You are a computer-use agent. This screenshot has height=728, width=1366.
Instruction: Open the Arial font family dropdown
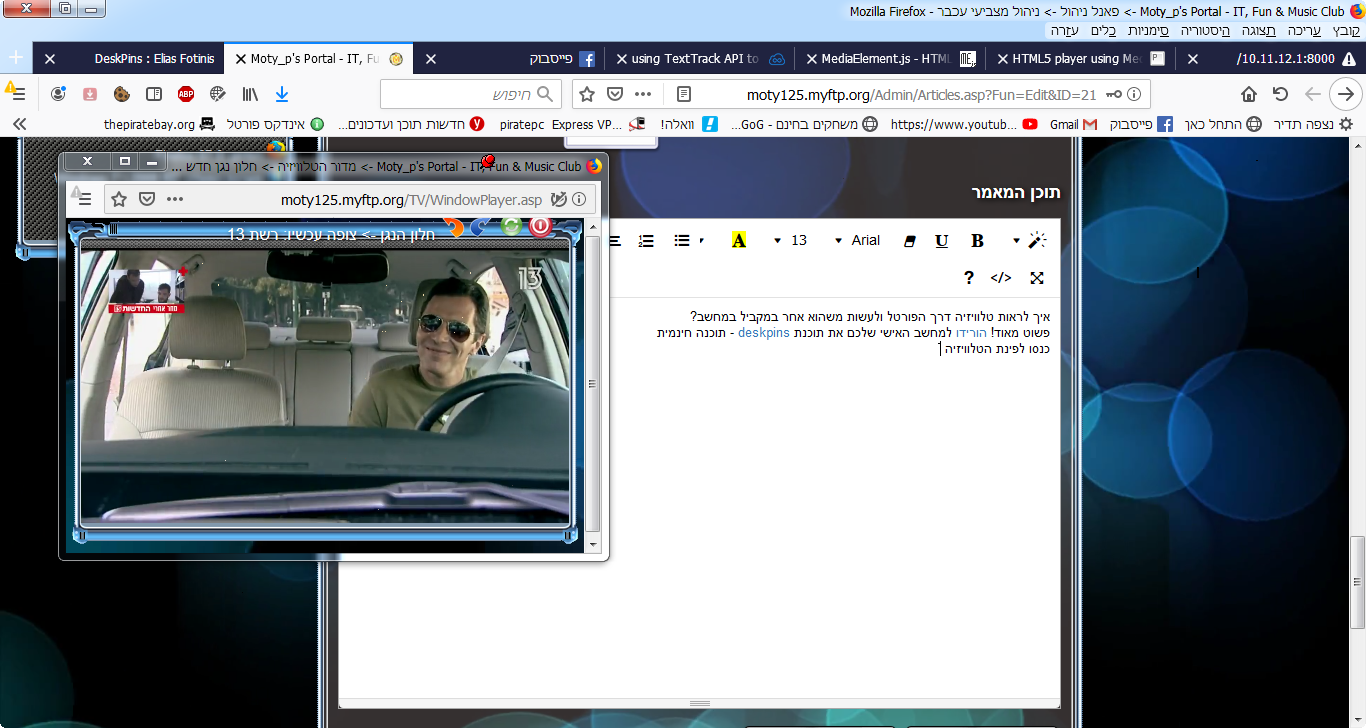click(x=858, y=241)
